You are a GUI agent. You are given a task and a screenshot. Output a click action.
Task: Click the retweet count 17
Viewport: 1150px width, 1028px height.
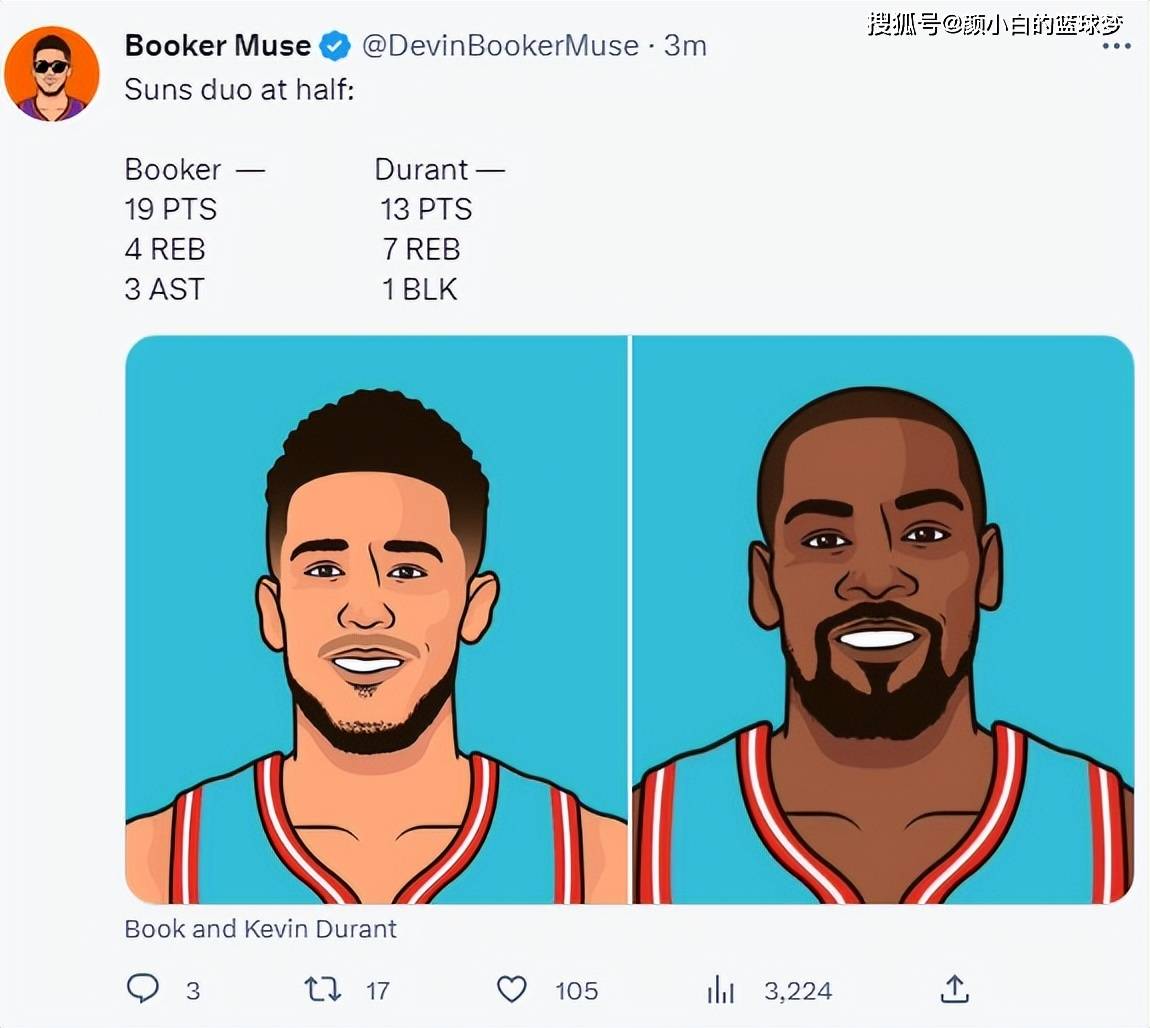click(x=378, y=991)
